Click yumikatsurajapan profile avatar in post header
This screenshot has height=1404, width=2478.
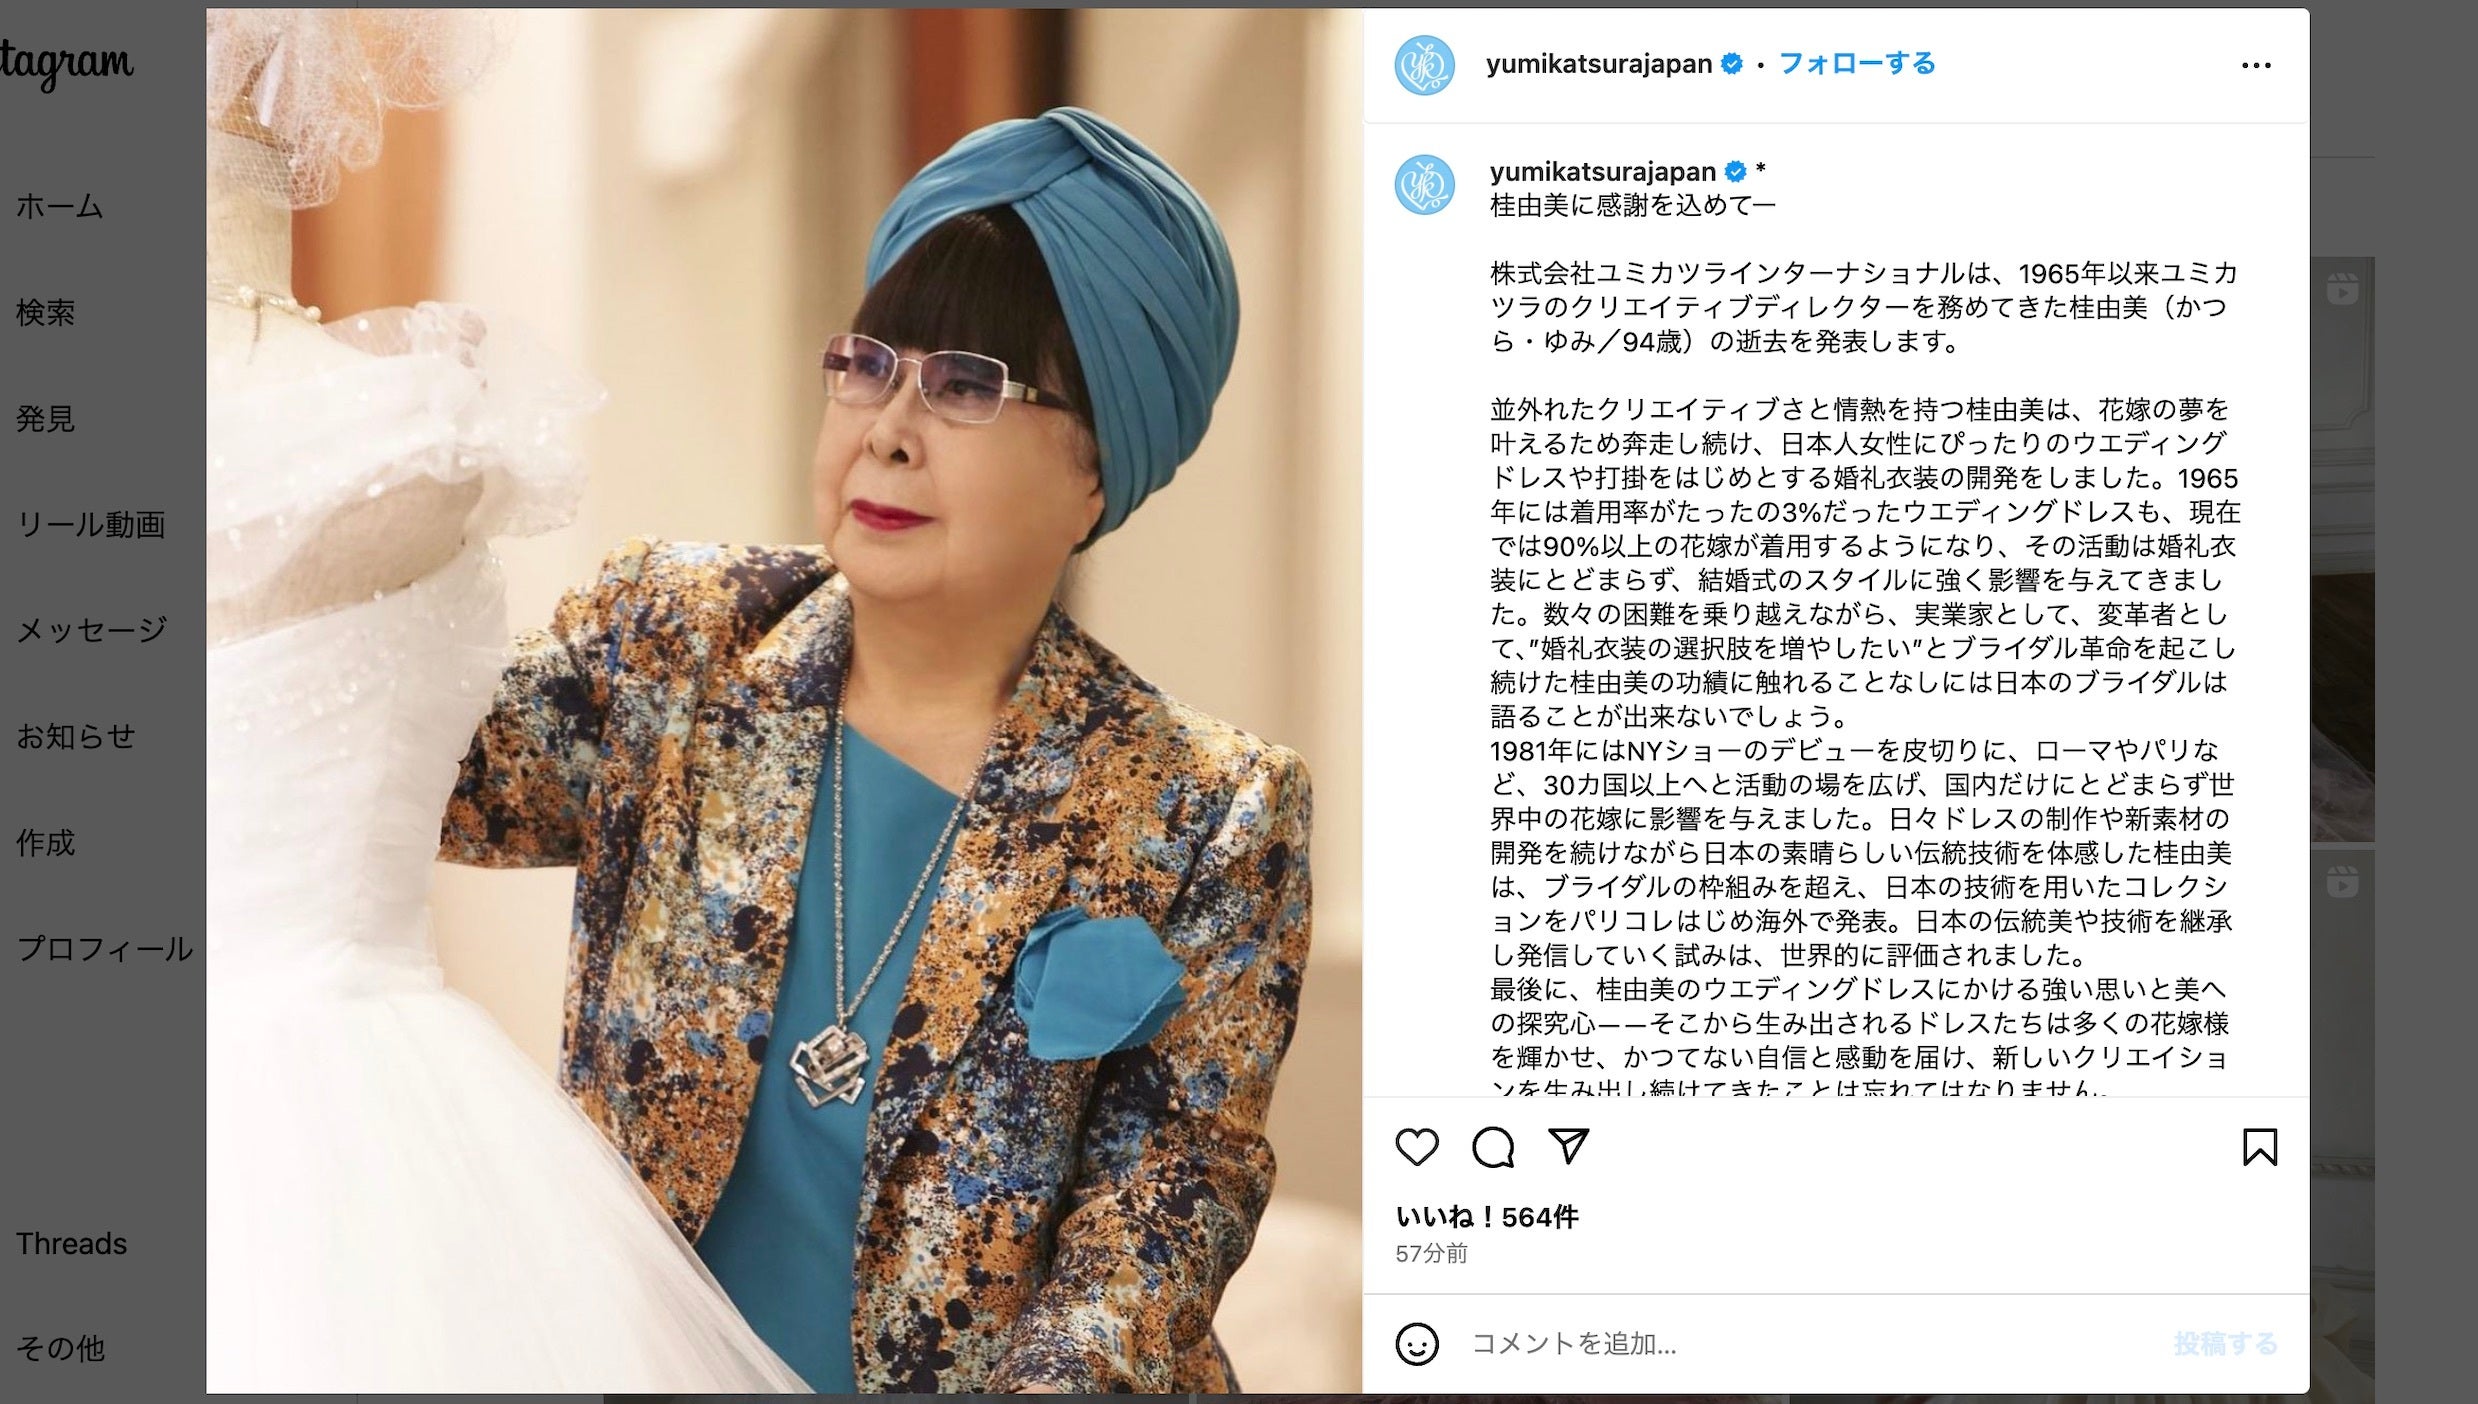[1424, 65]
